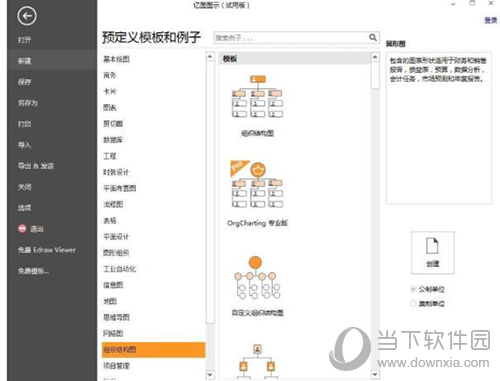Image resolution: width=500 pixels, height=381 pixels.
Task: Select 思维导图 category
Action: click(116, 317)
